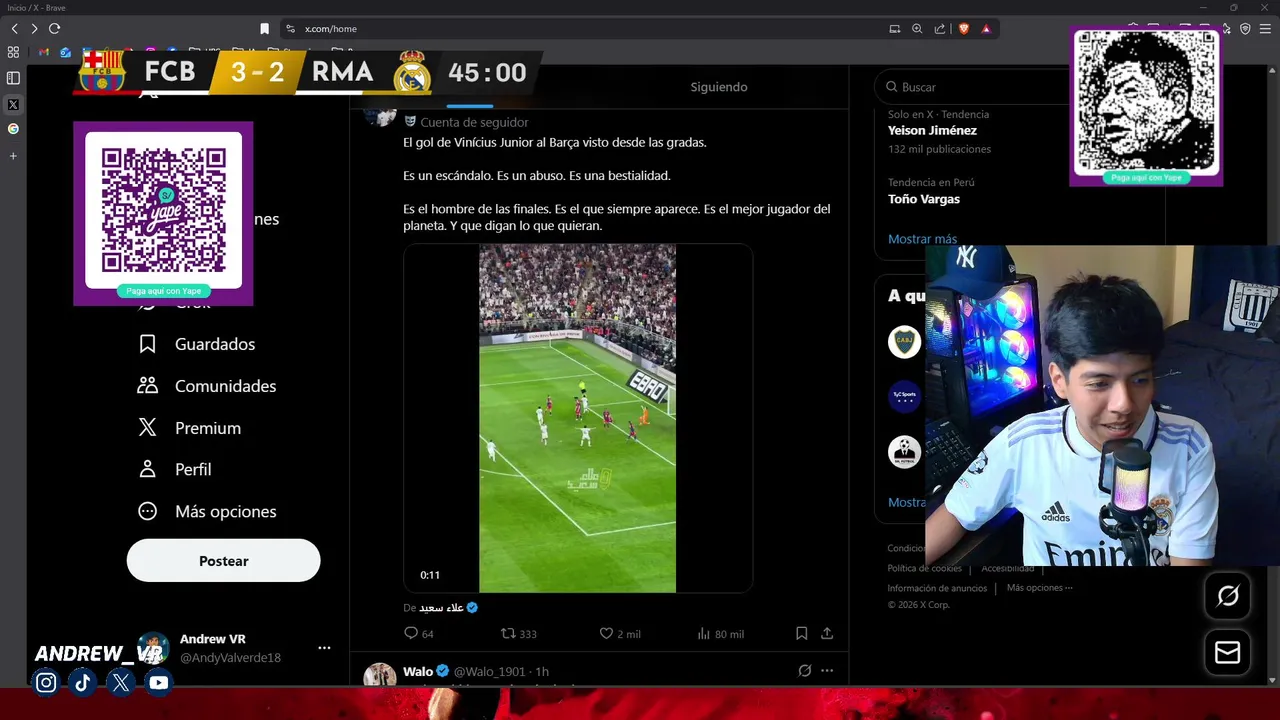Expand the footer Más opciones link
Image resolution: width=1280 pixels, height=720 pixels.
(1039, 588)
